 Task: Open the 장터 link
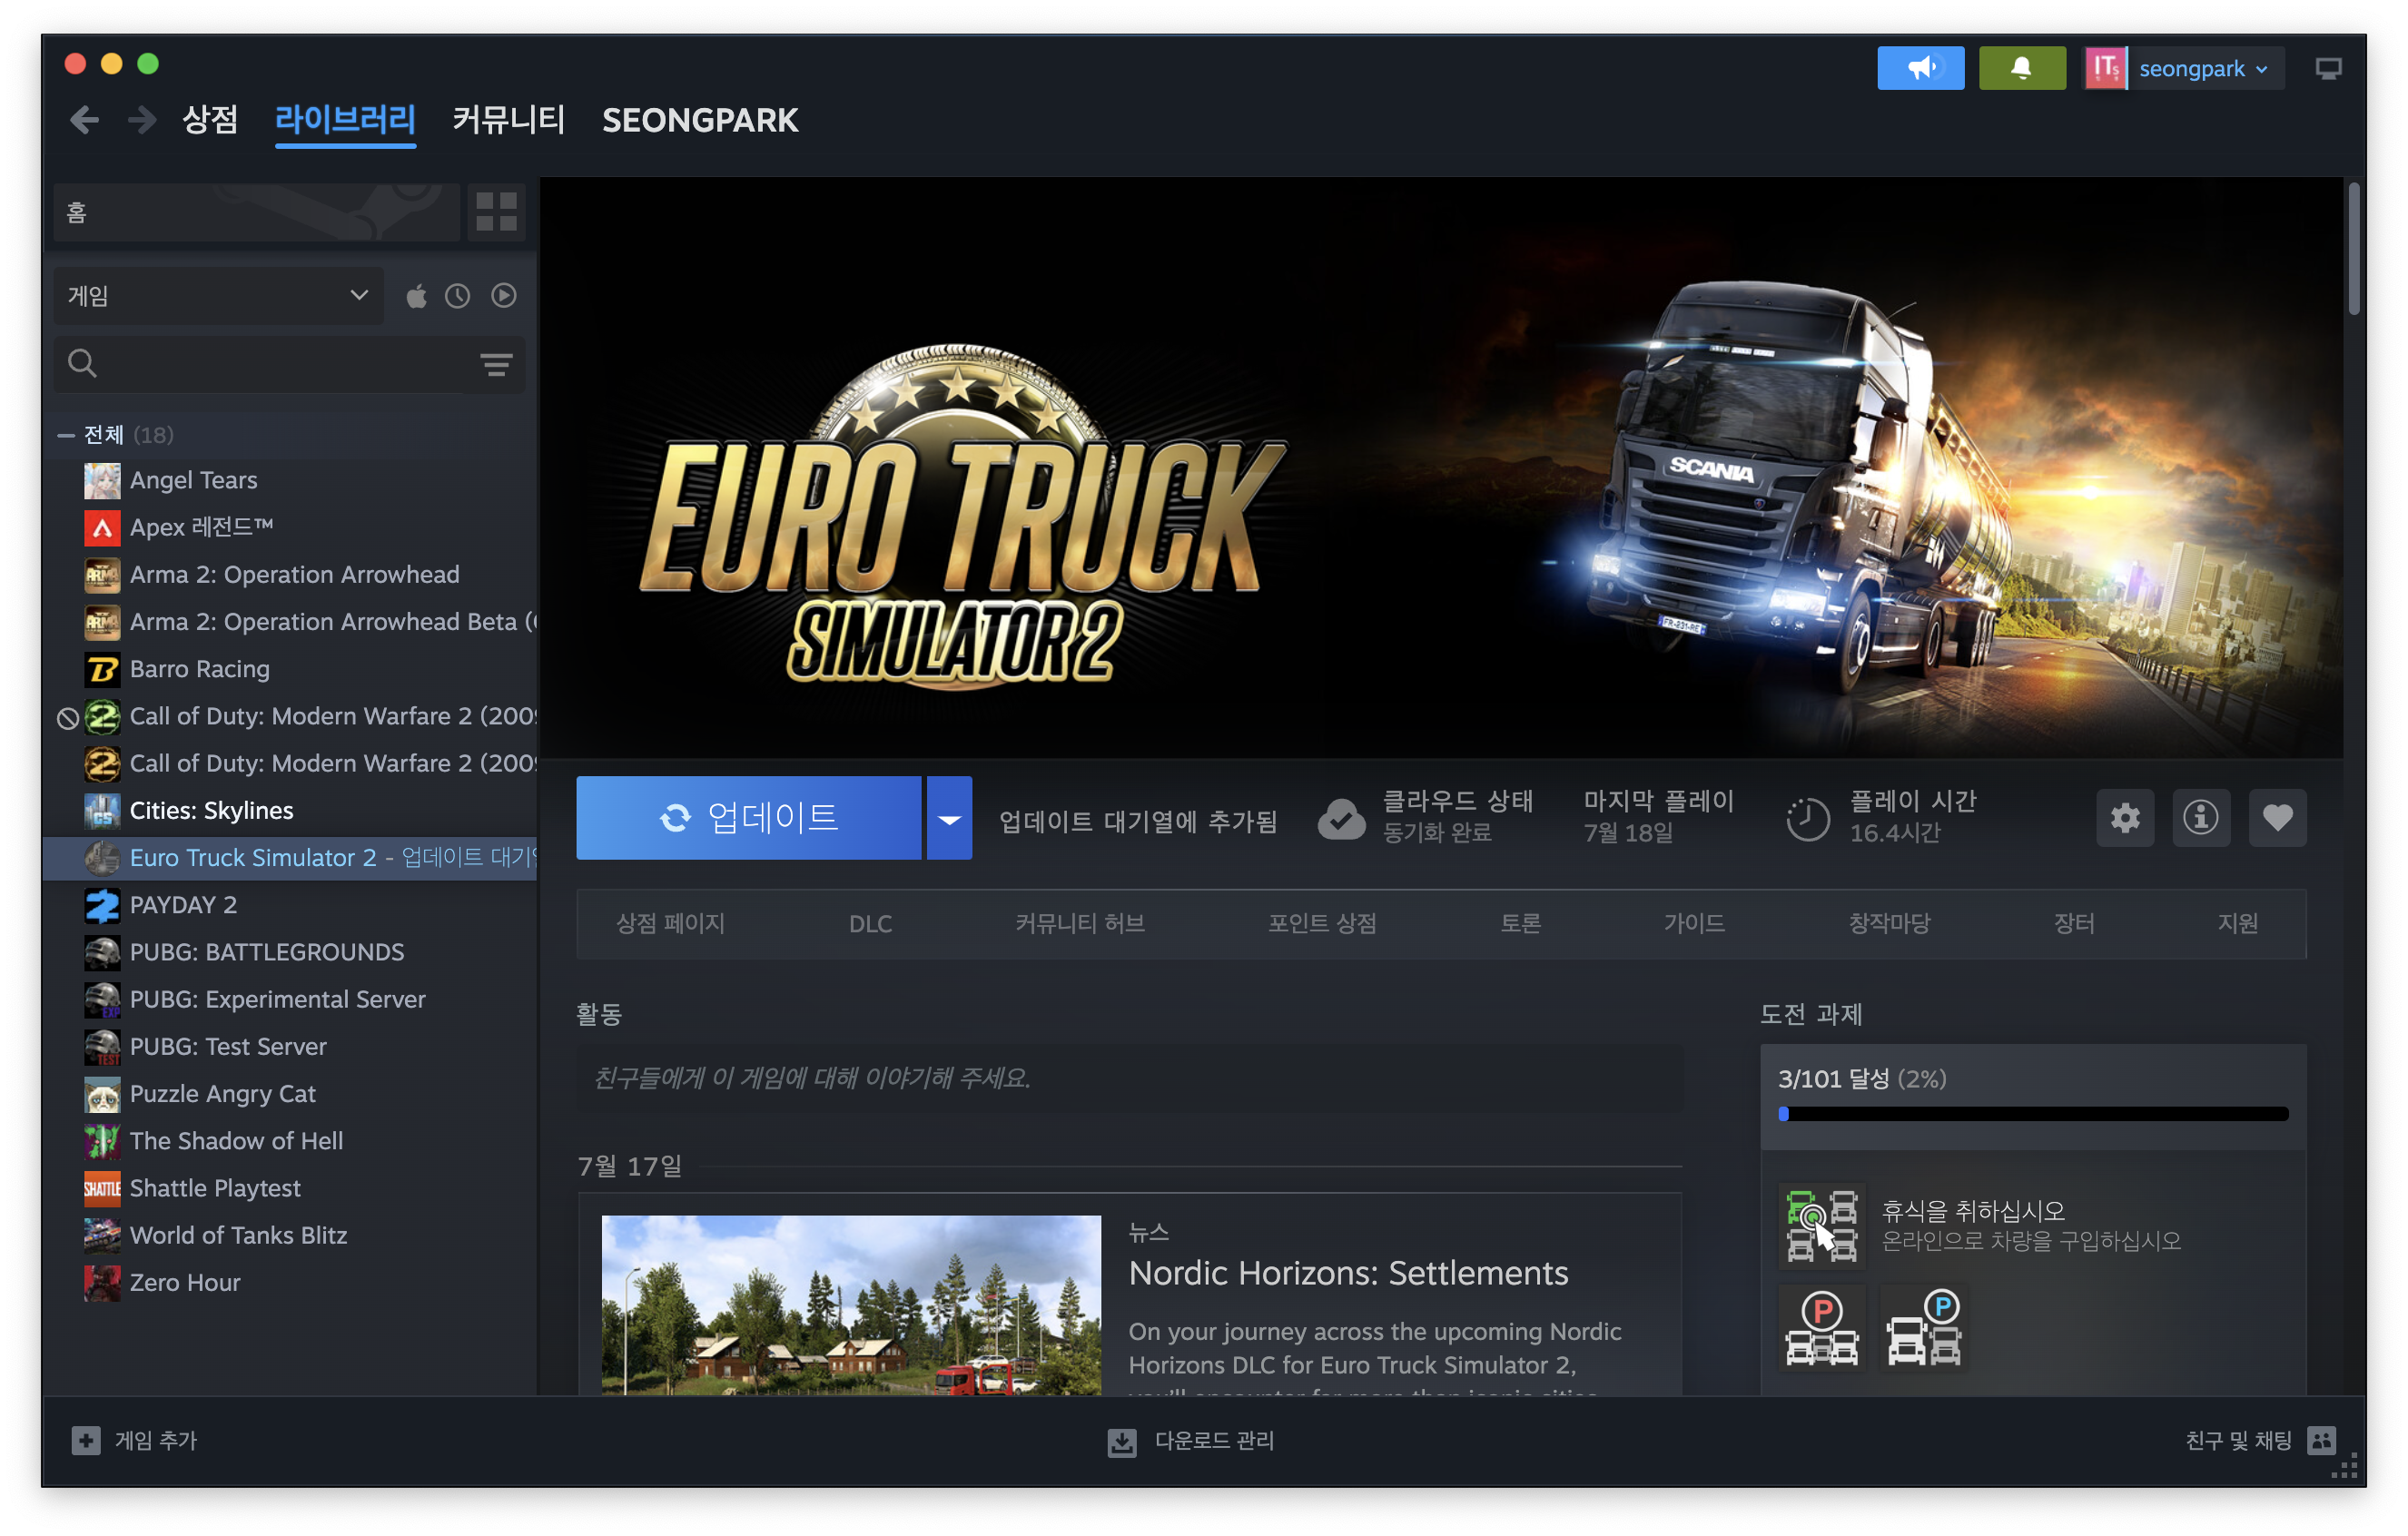tap(2074, 924)
